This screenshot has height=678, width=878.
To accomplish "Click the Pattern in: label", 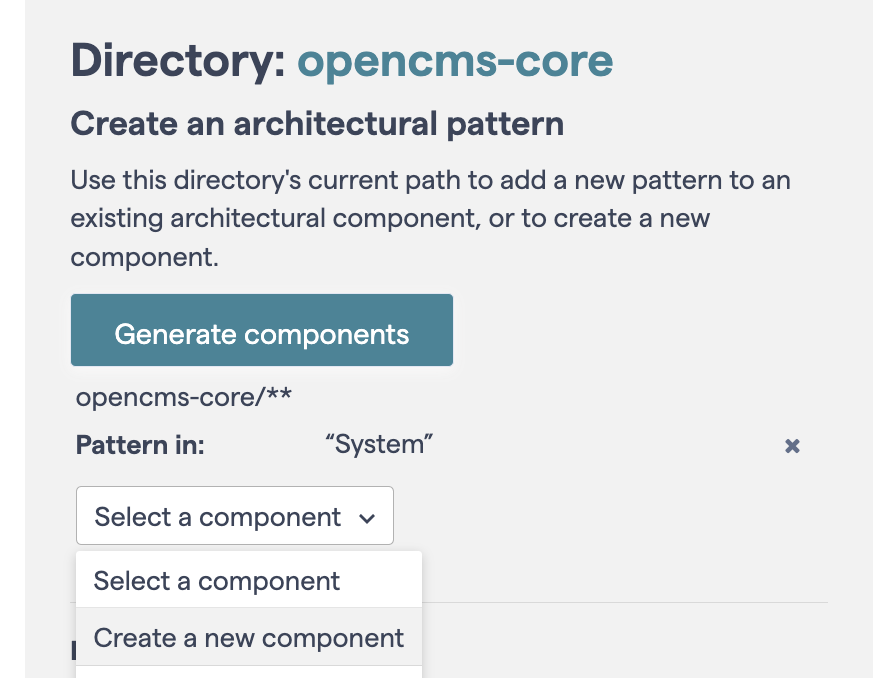I will (x=140, y=445).
